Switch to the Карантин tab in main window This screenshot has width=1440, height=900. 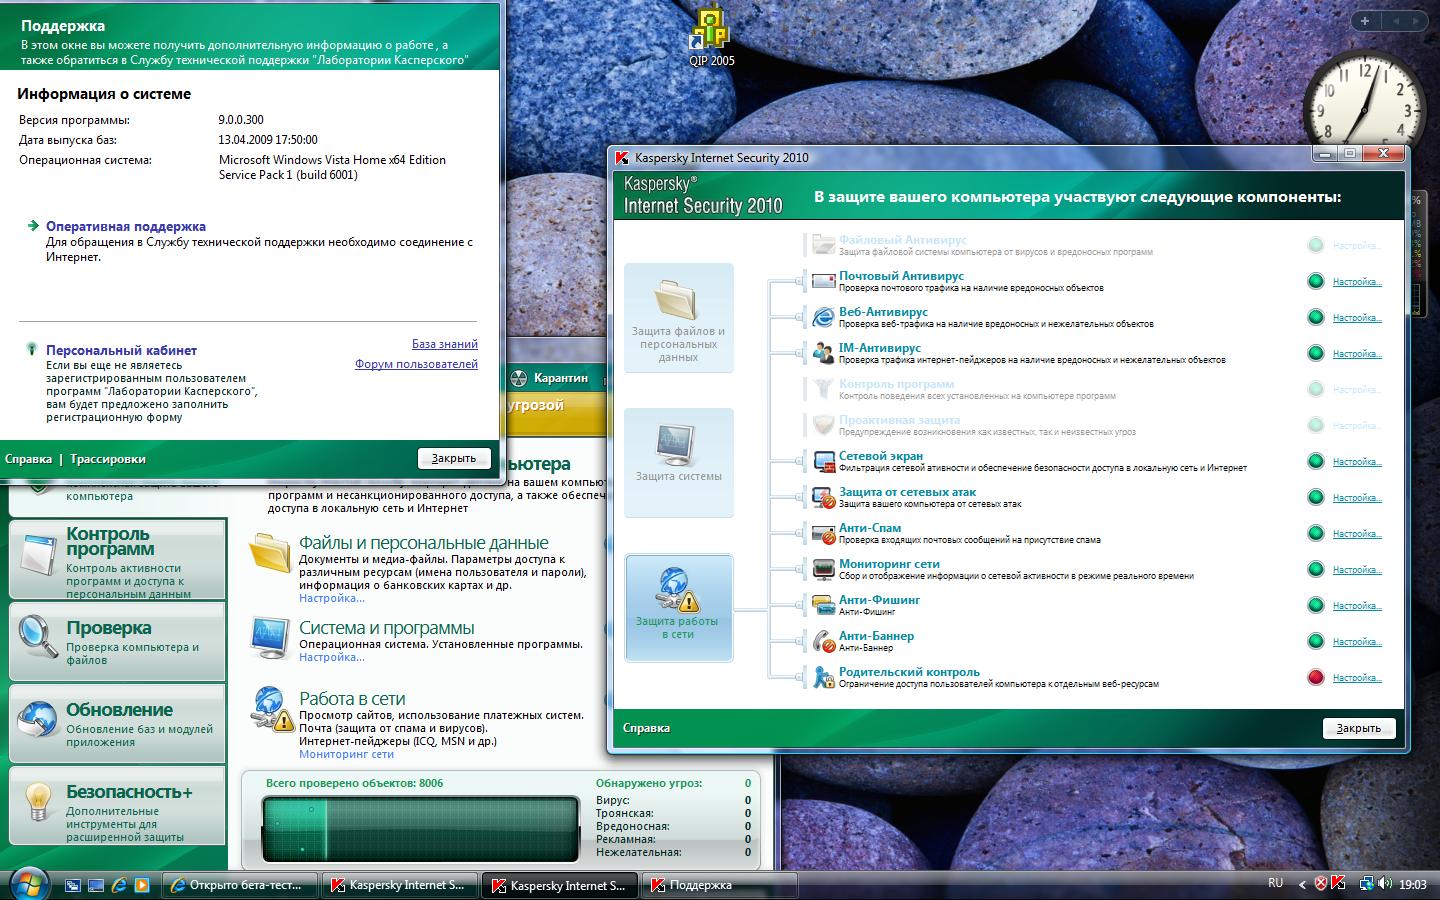[551, 378]
